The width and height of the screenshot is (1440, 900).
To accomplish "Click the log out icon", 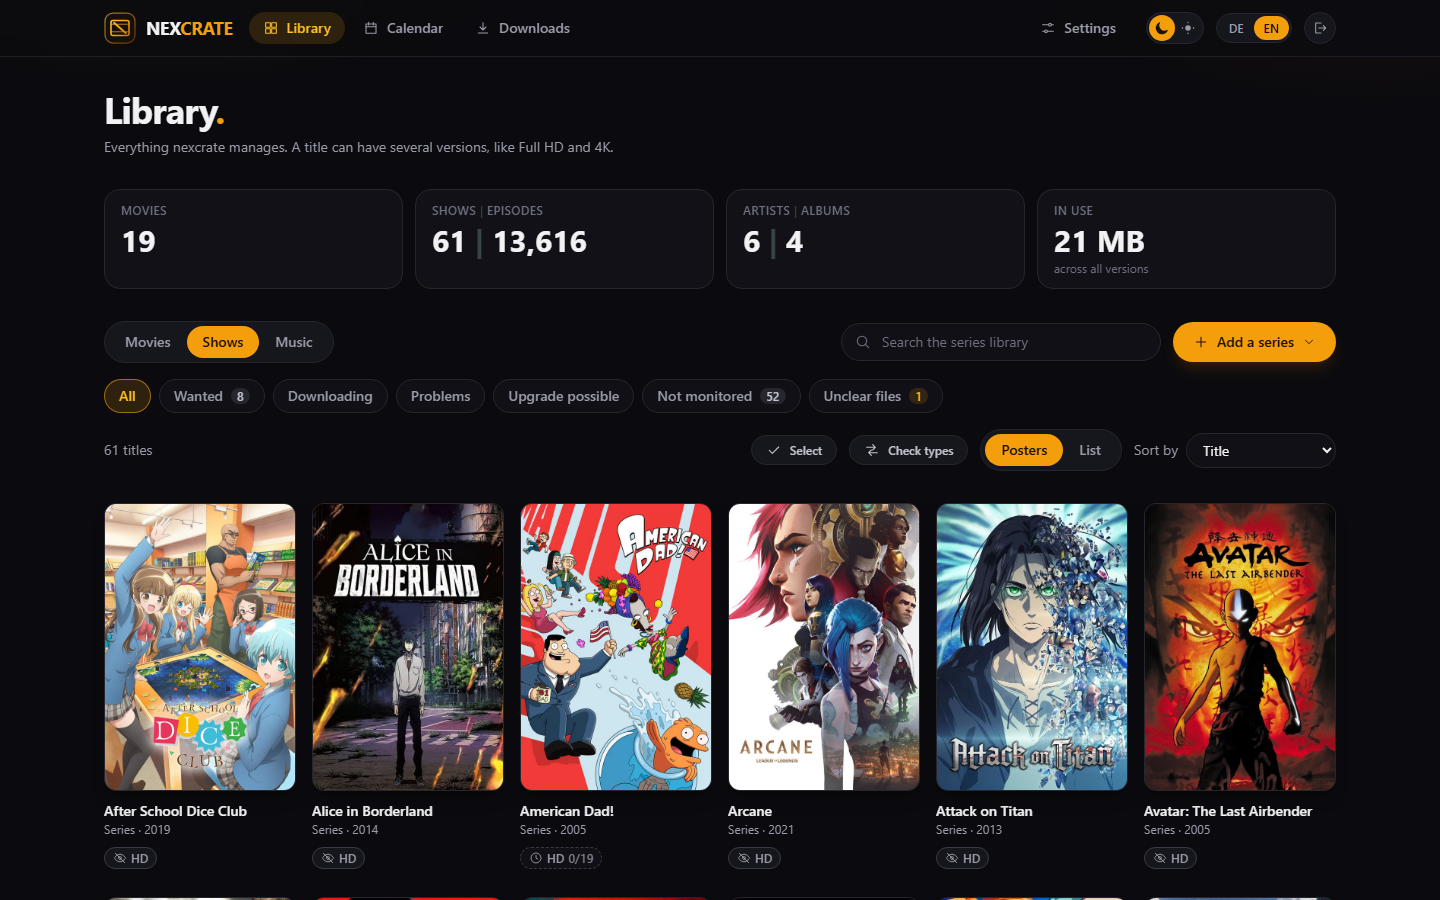I will tap(1320, 28).
